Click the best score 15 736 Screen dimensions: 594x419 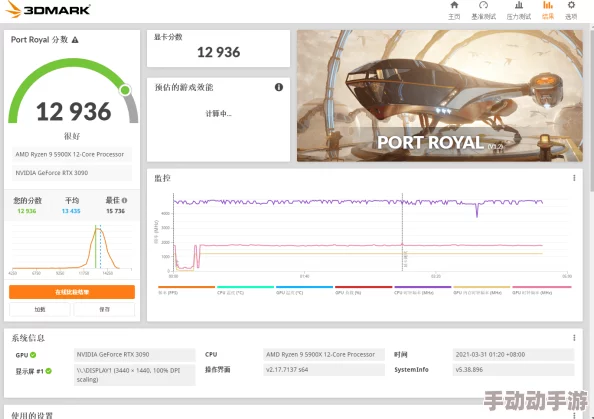tap(116, 211)
